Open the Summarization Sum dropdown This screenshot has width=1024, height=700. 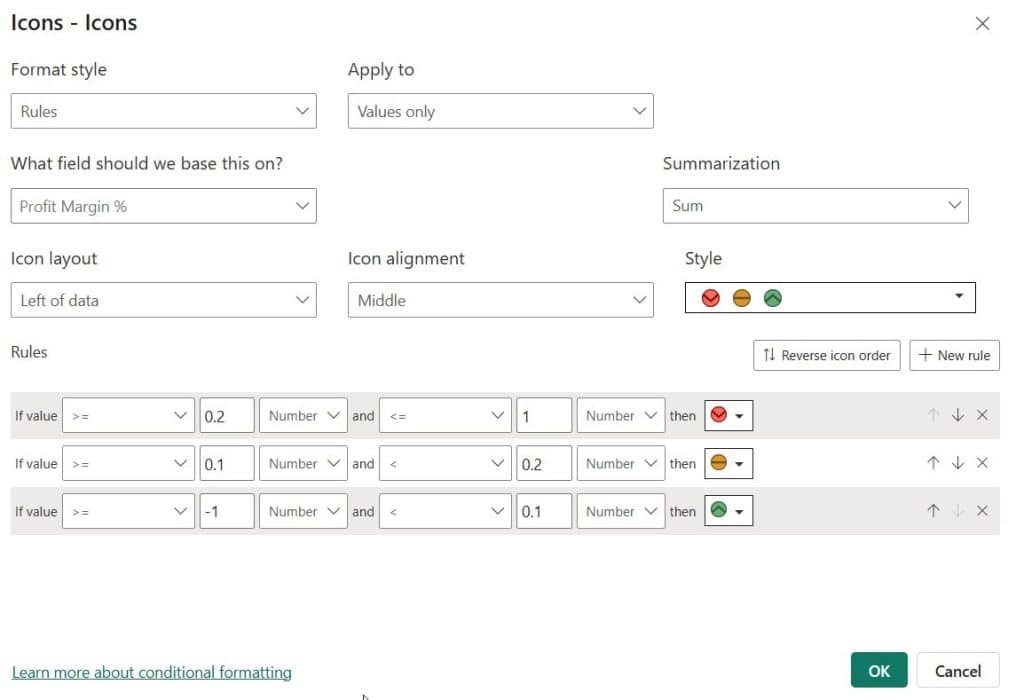click(x=815, y=206)
